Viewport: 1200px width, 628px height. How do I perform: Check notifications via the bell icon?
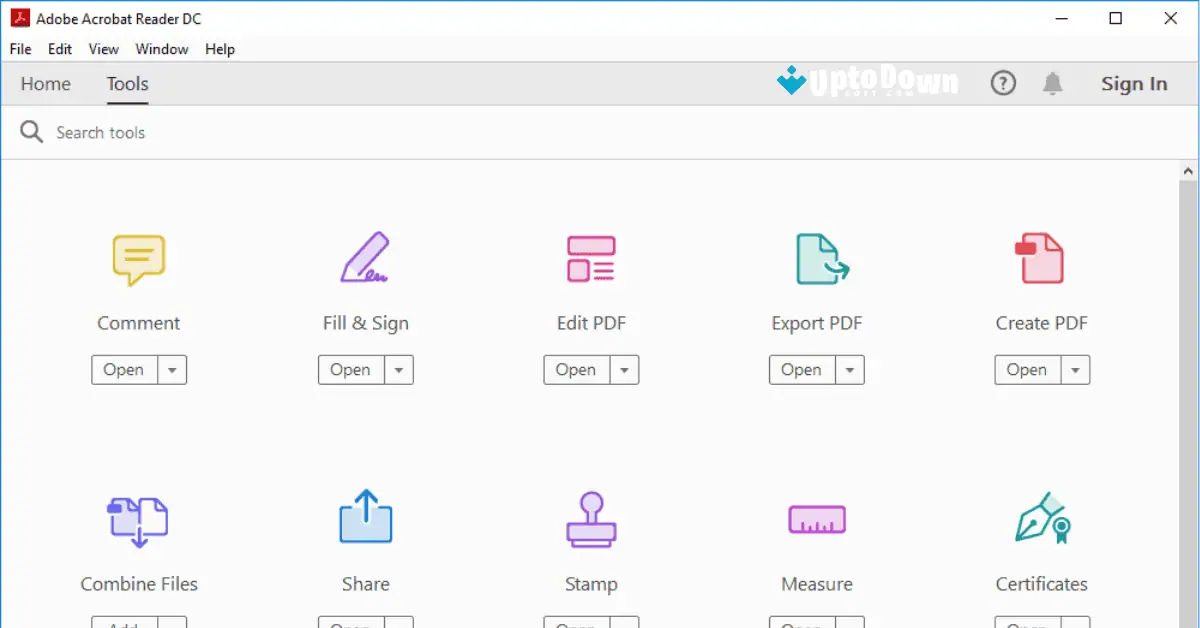point(1052,83)
